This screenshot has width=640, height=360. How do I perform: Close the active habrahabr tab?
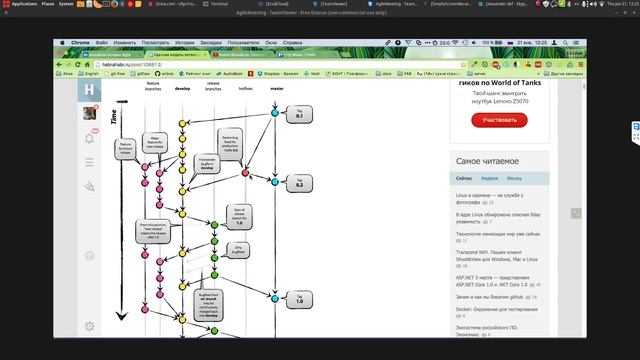coord(205,54)
